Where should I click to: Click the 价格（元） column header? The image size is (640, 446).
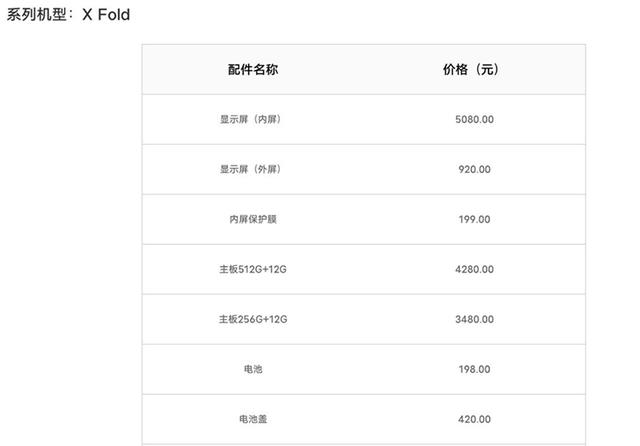tap(473, 70)
